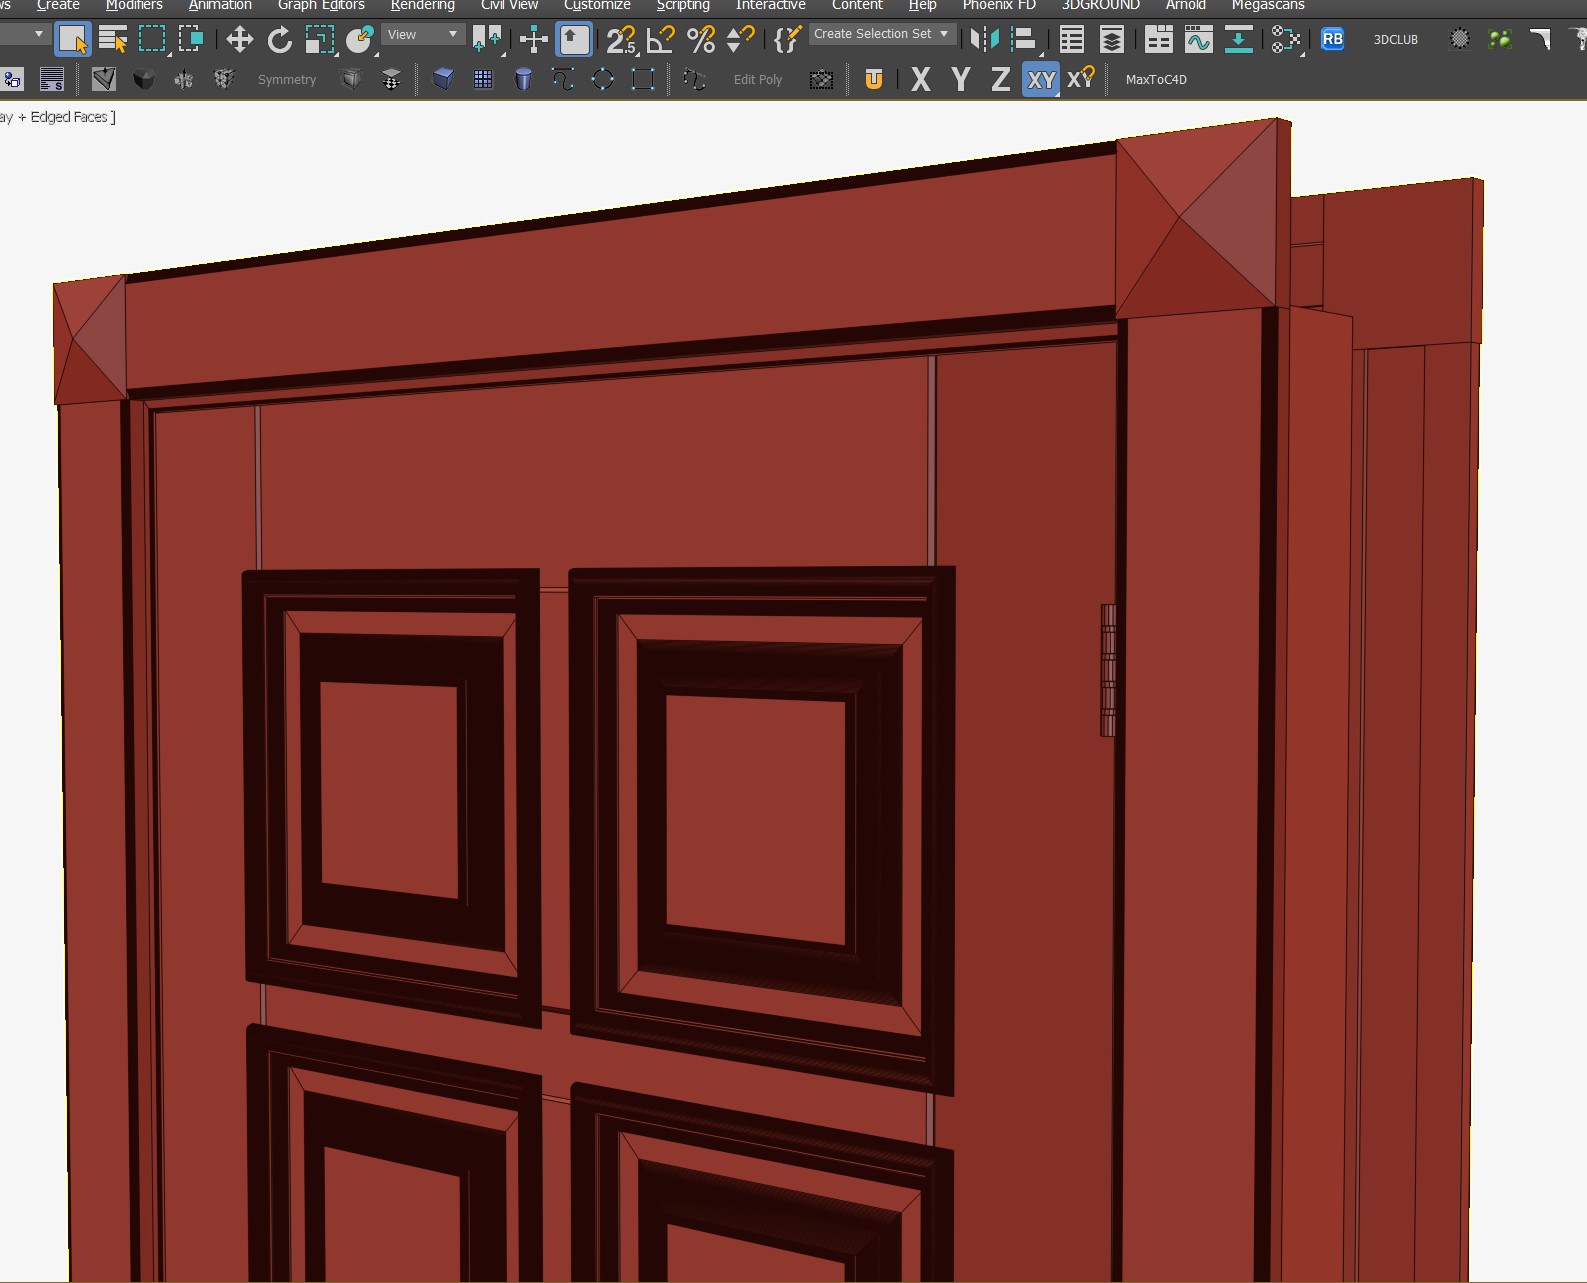The width and height of the screenshot is (1587, 1283).
Task: Toggle the Spinner Snap button
Action: 741,40
